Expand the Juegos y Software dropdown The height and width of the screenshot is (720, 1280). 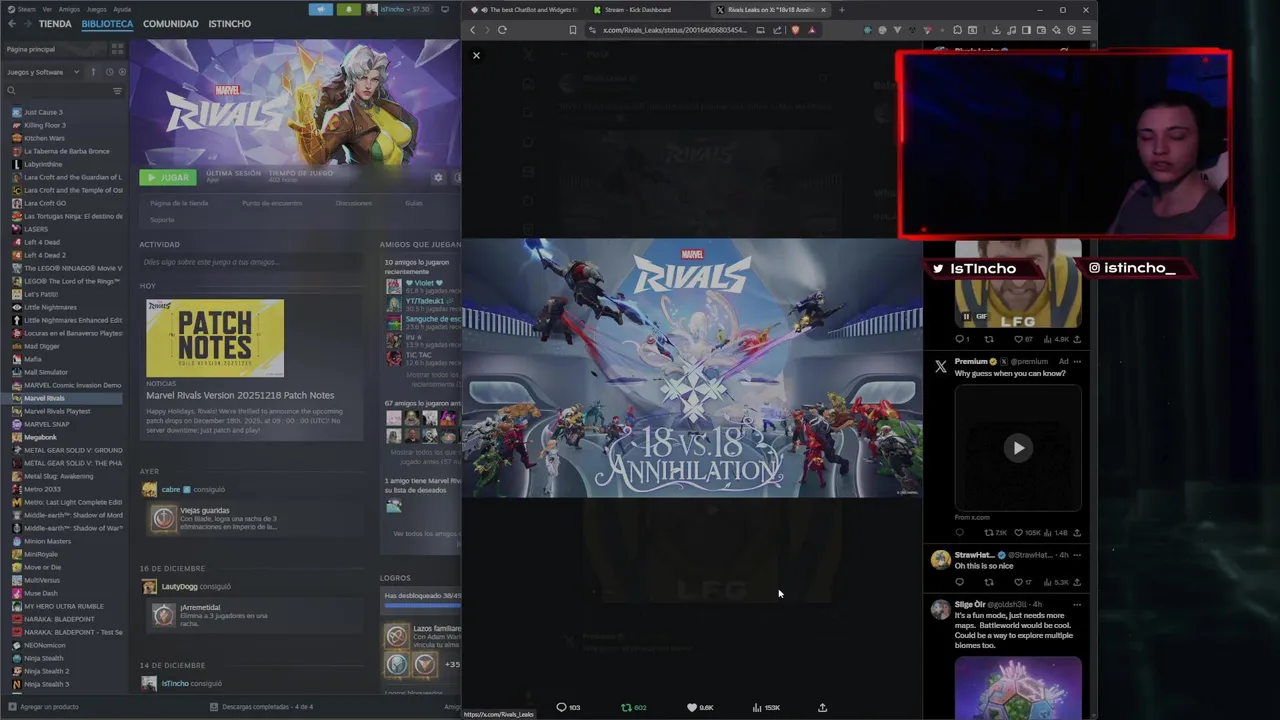point(43,72)
